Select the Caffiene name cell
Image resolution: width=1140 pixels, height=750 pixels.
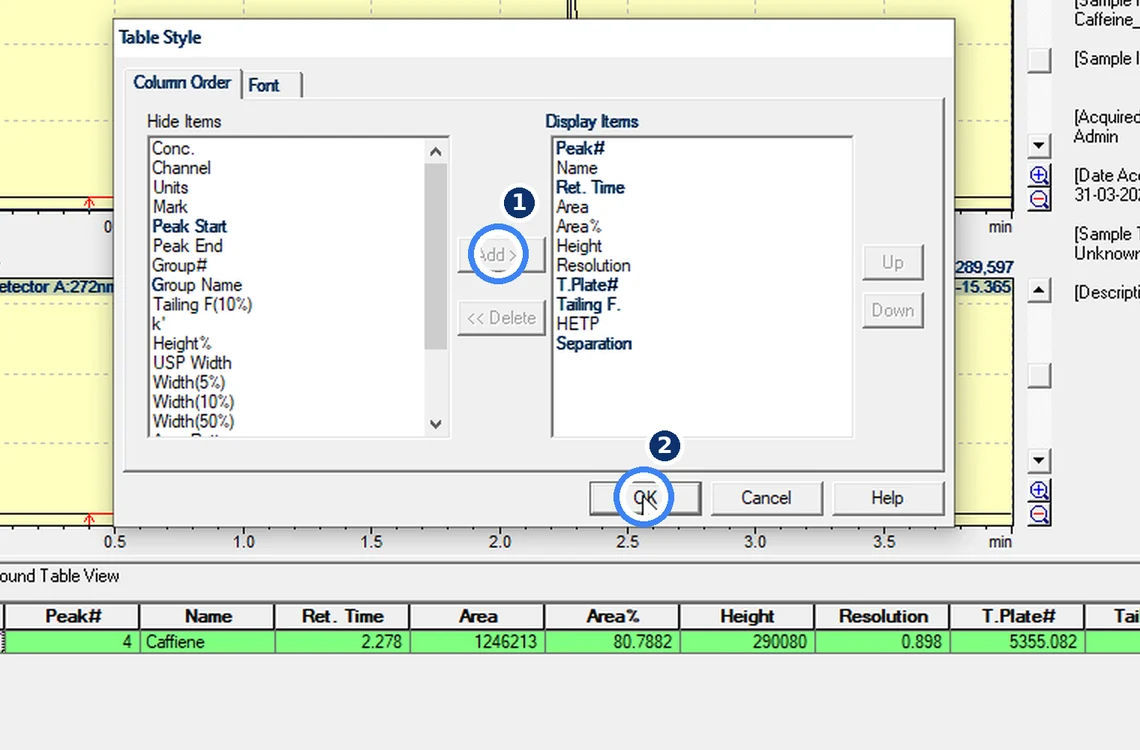(207, 642)
